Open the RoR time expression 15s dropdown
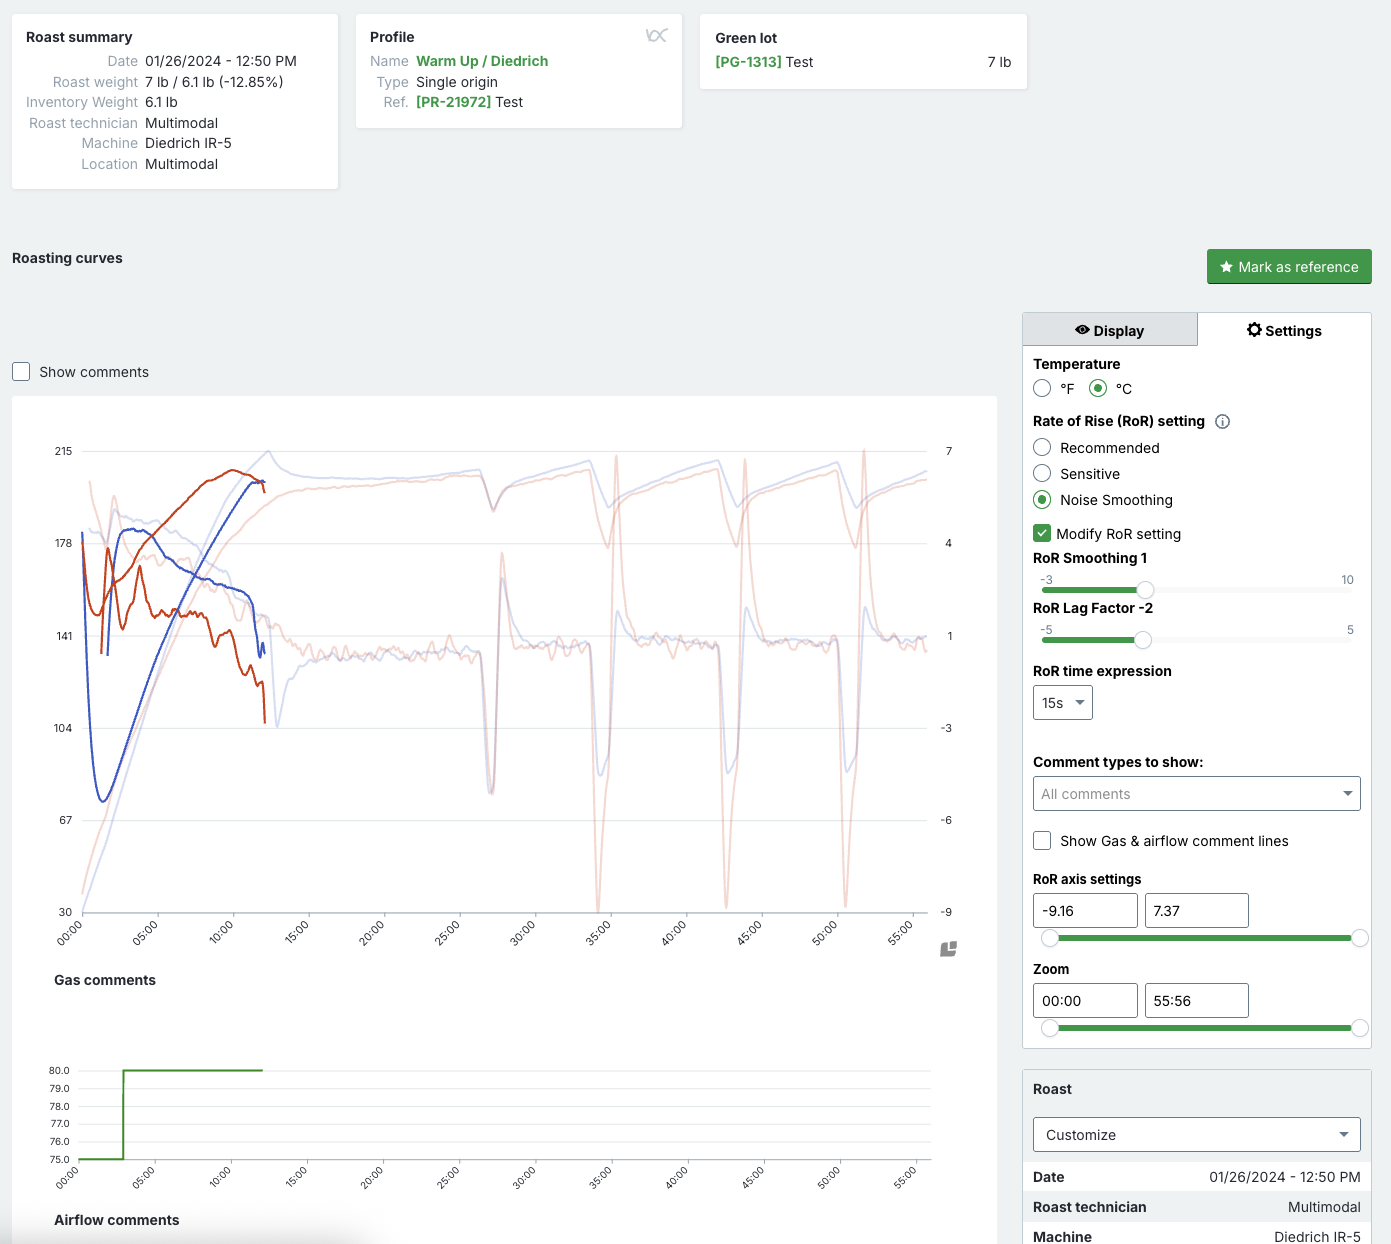This screenshot has height=1244, width=1391. pos(1062,703)
